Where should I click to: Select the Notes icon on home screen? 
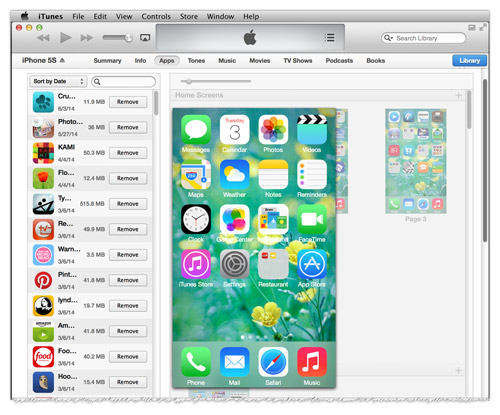pyautogui.click(x=273, y=174)
